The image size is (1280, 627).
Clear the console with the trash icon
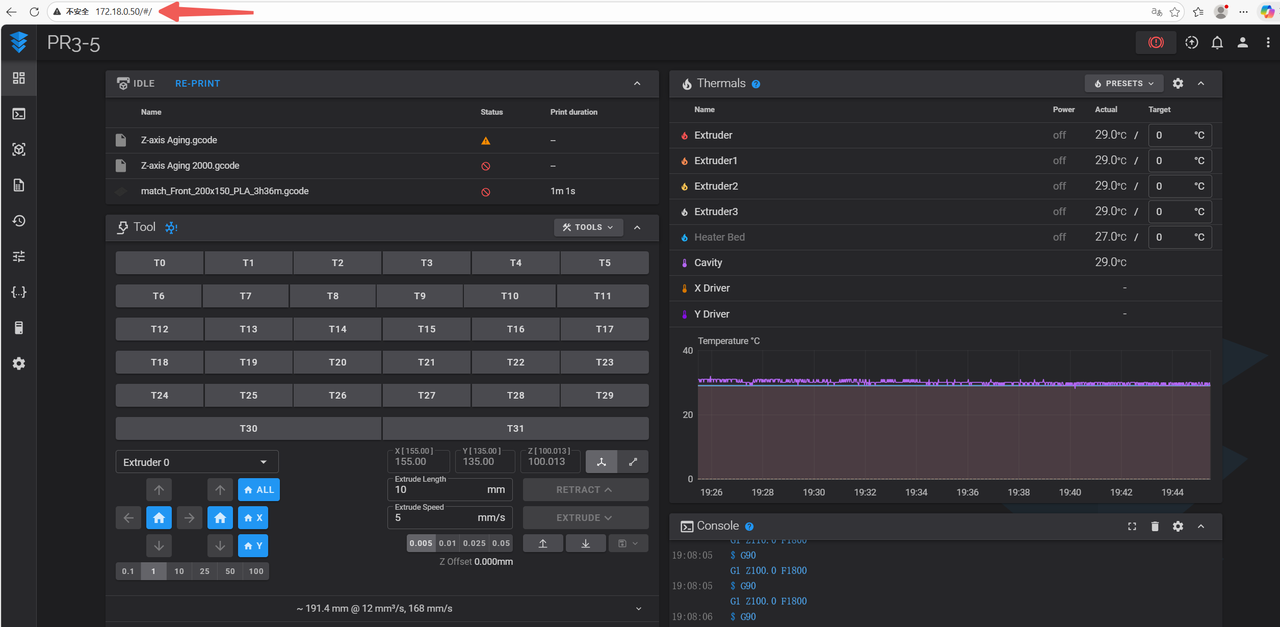[1155, 526]
